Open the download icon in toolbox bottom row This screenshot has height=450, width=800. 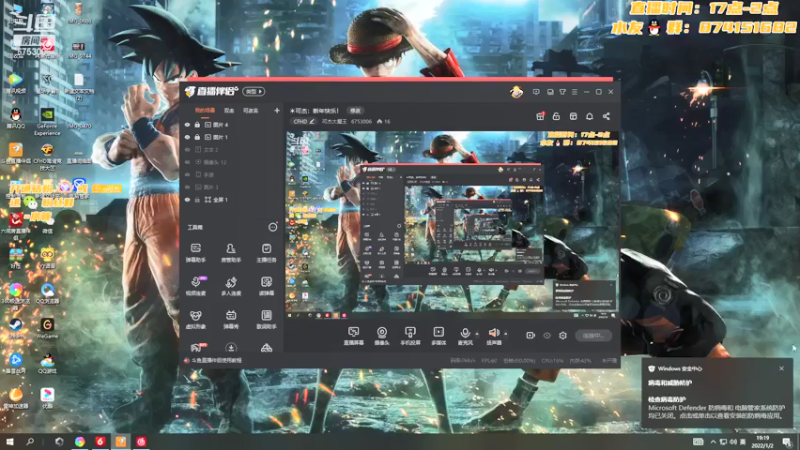click(x=231, y=348)
